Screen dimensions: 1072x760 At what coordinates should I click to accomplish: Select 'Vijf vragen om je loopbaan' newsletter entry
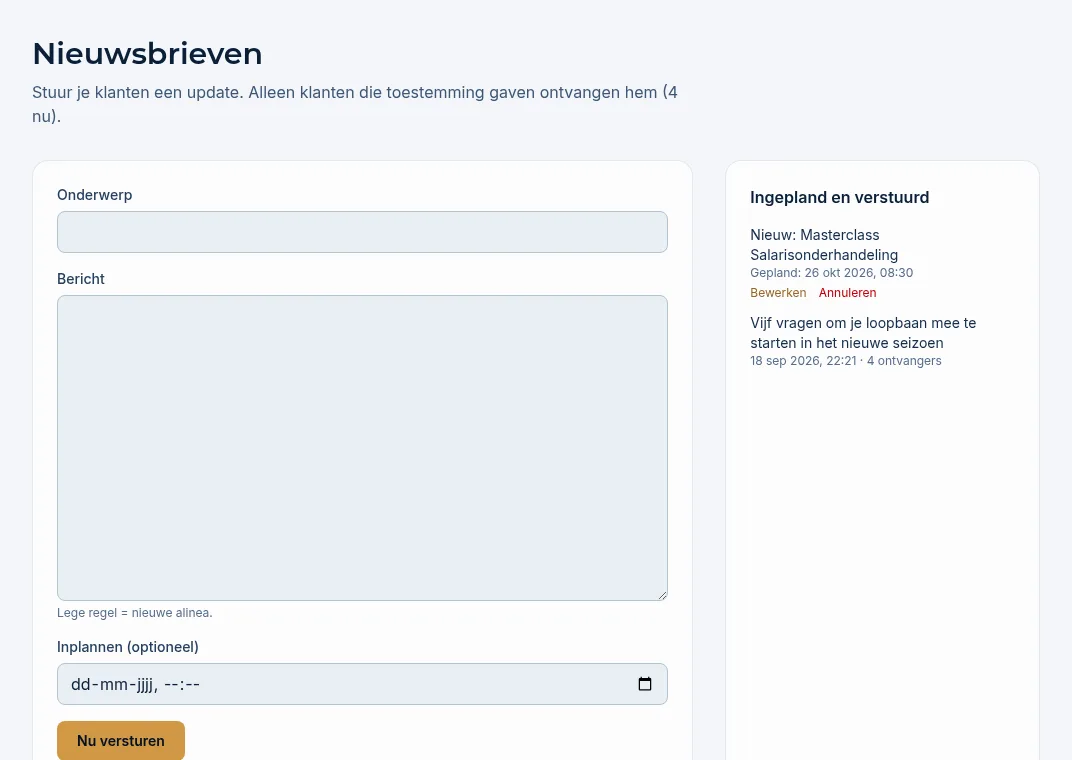pyautogui.click(x=863, y=333)
